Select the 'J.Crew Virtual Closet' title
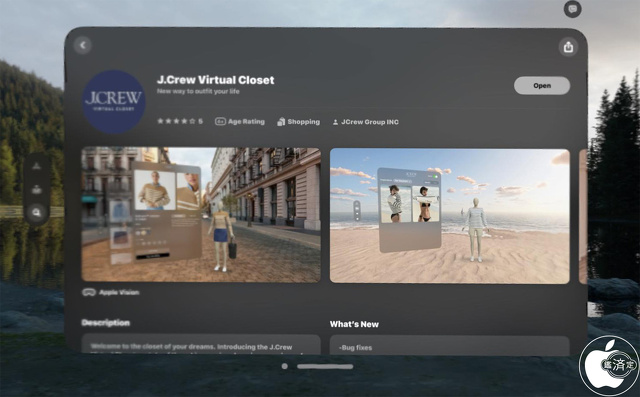This screenshot has height=397, width=640. coord(216,80)
